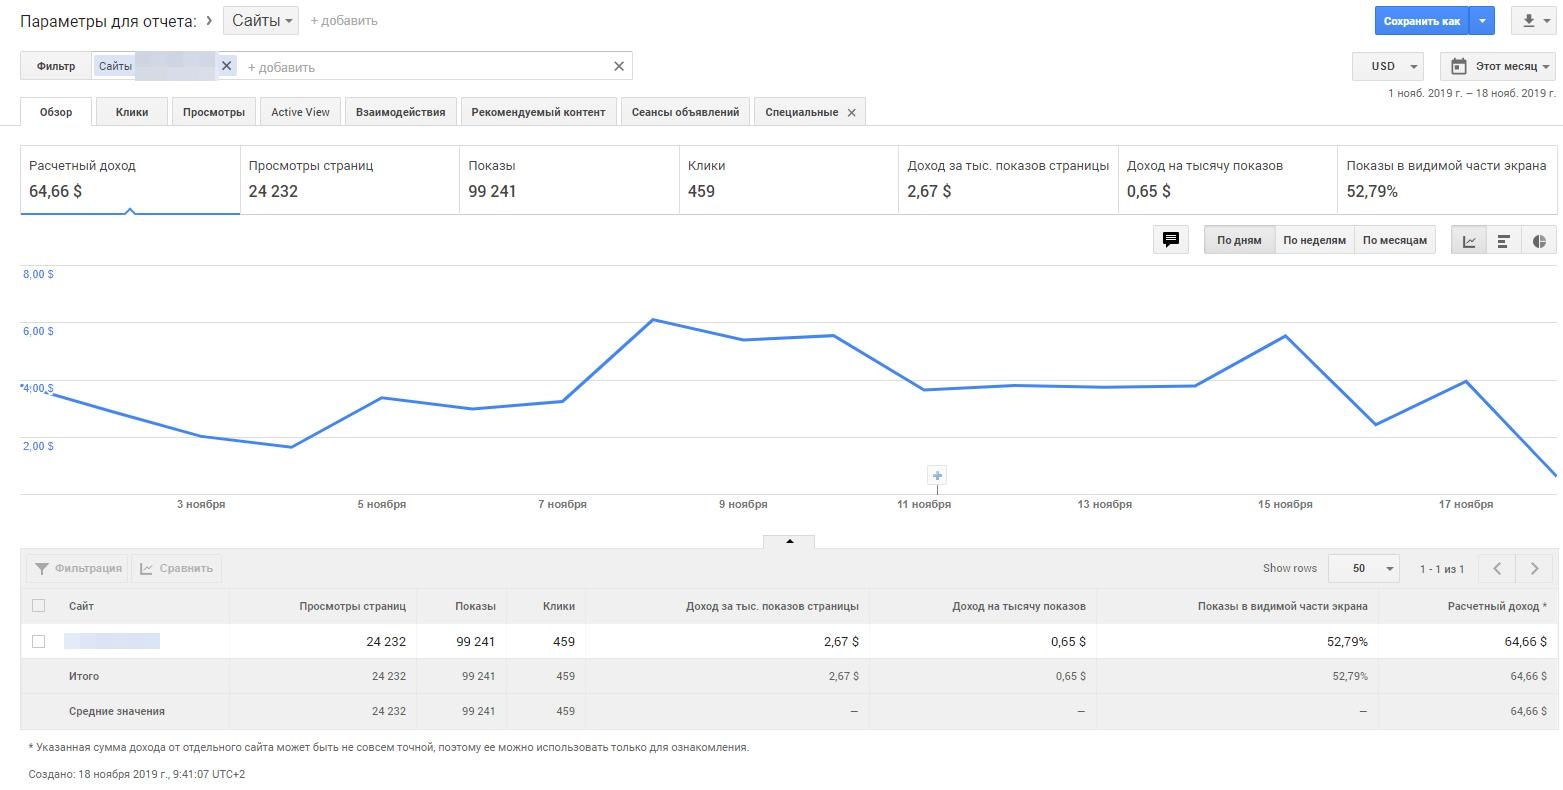
Task: Open the Клики tab
Action: click(132, 112)
